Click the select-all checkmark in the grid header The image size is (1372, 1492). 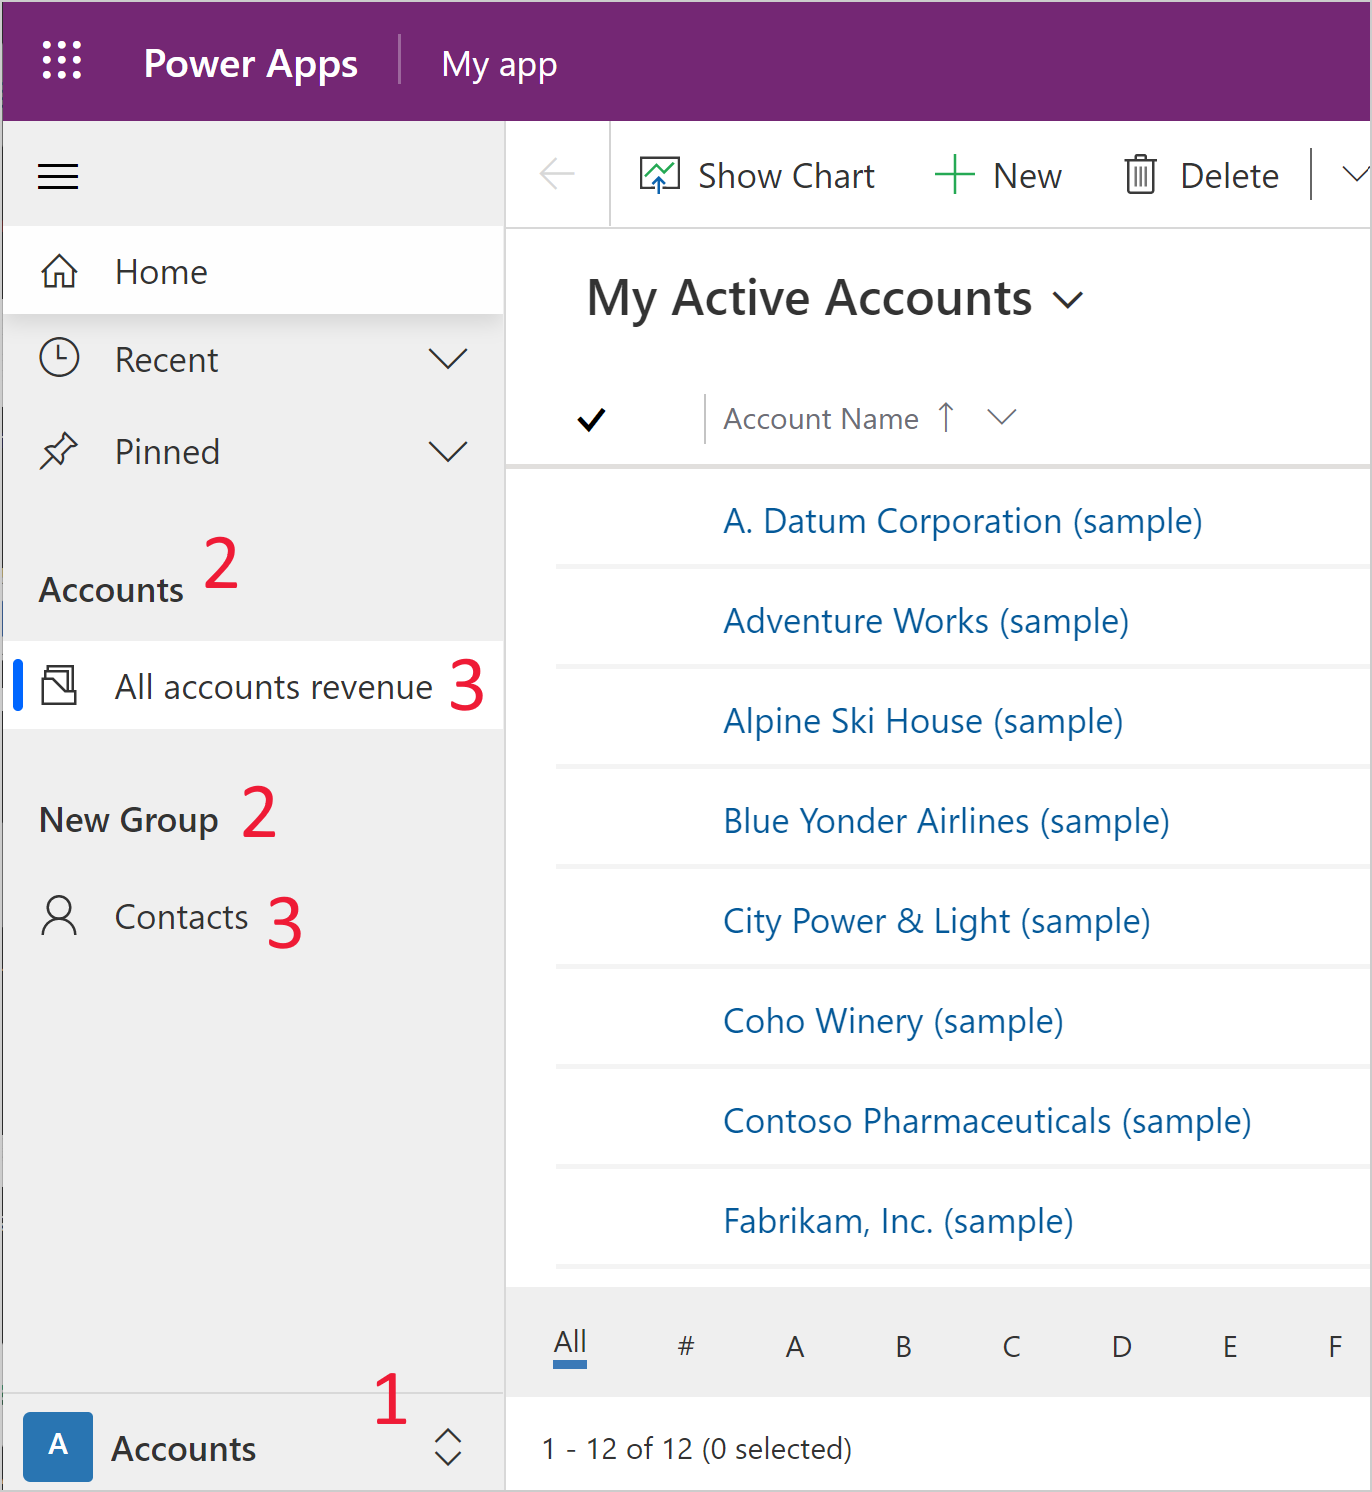[x=591, y=419]
